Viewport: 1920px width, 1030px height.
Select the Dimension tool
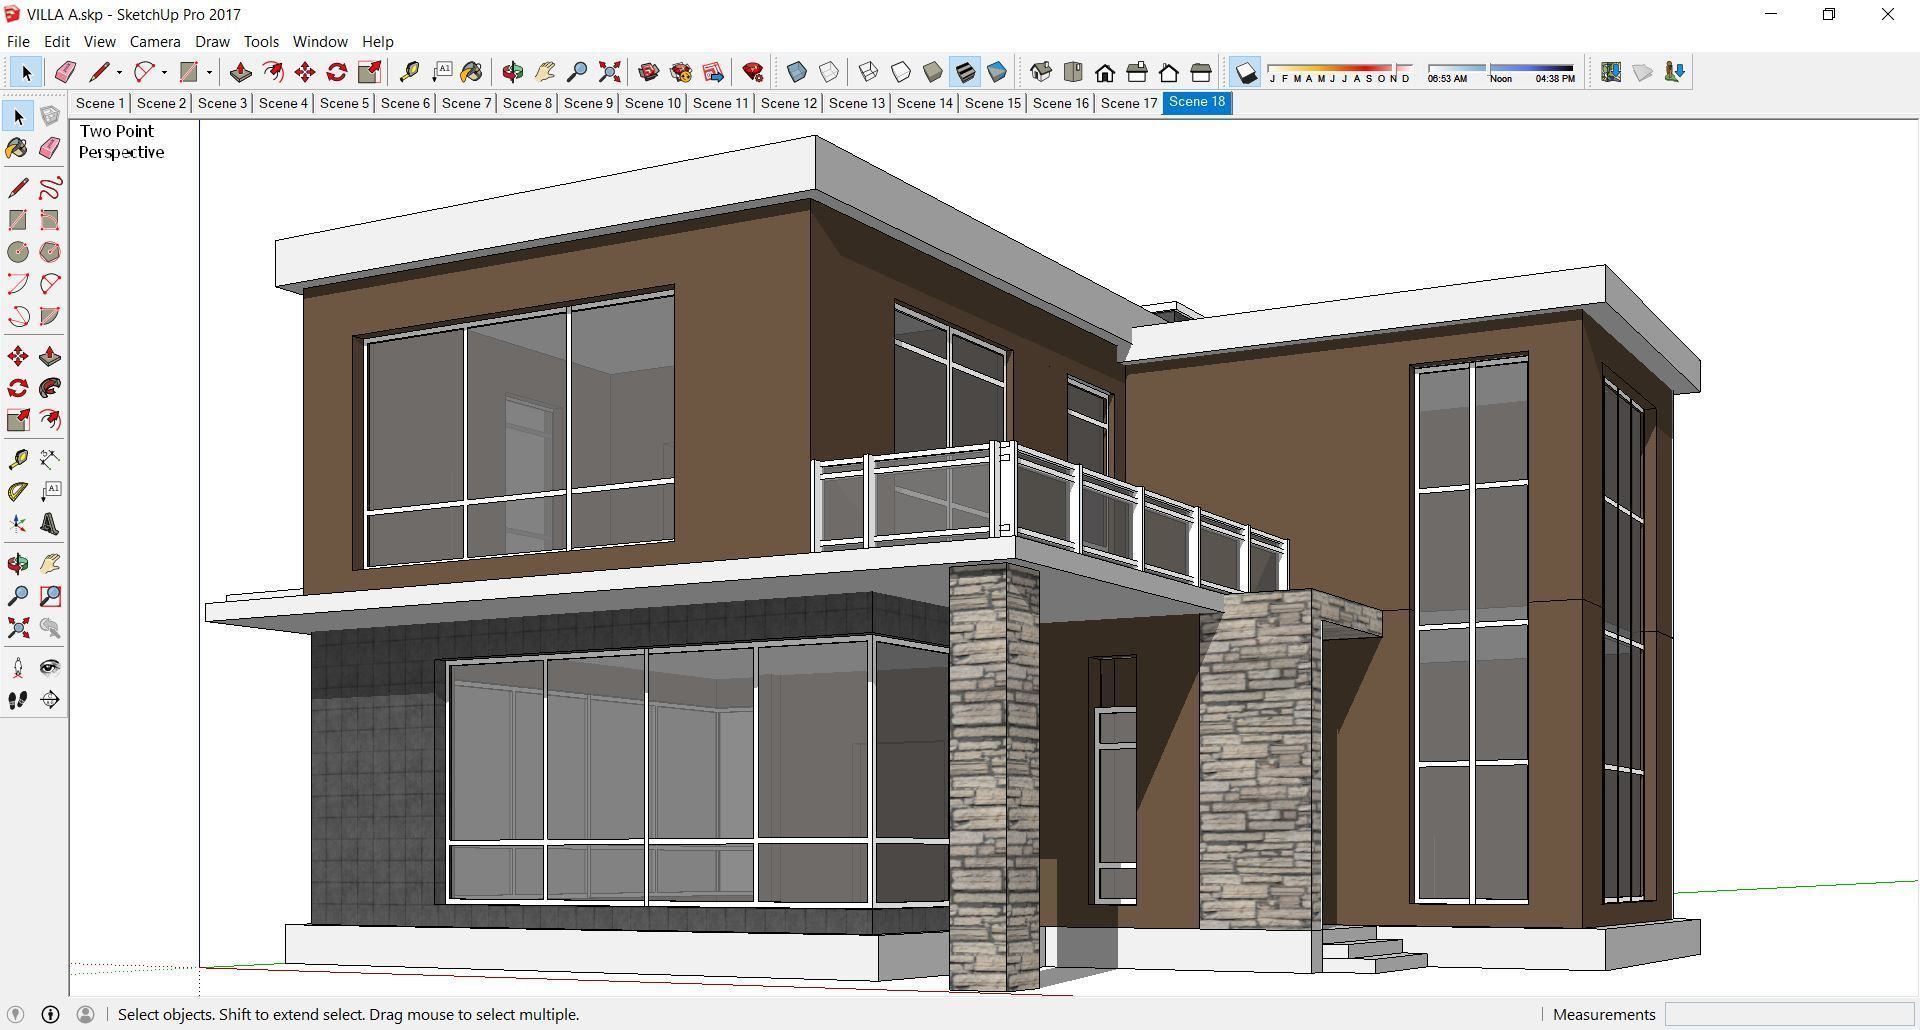(x=50, y=459)
